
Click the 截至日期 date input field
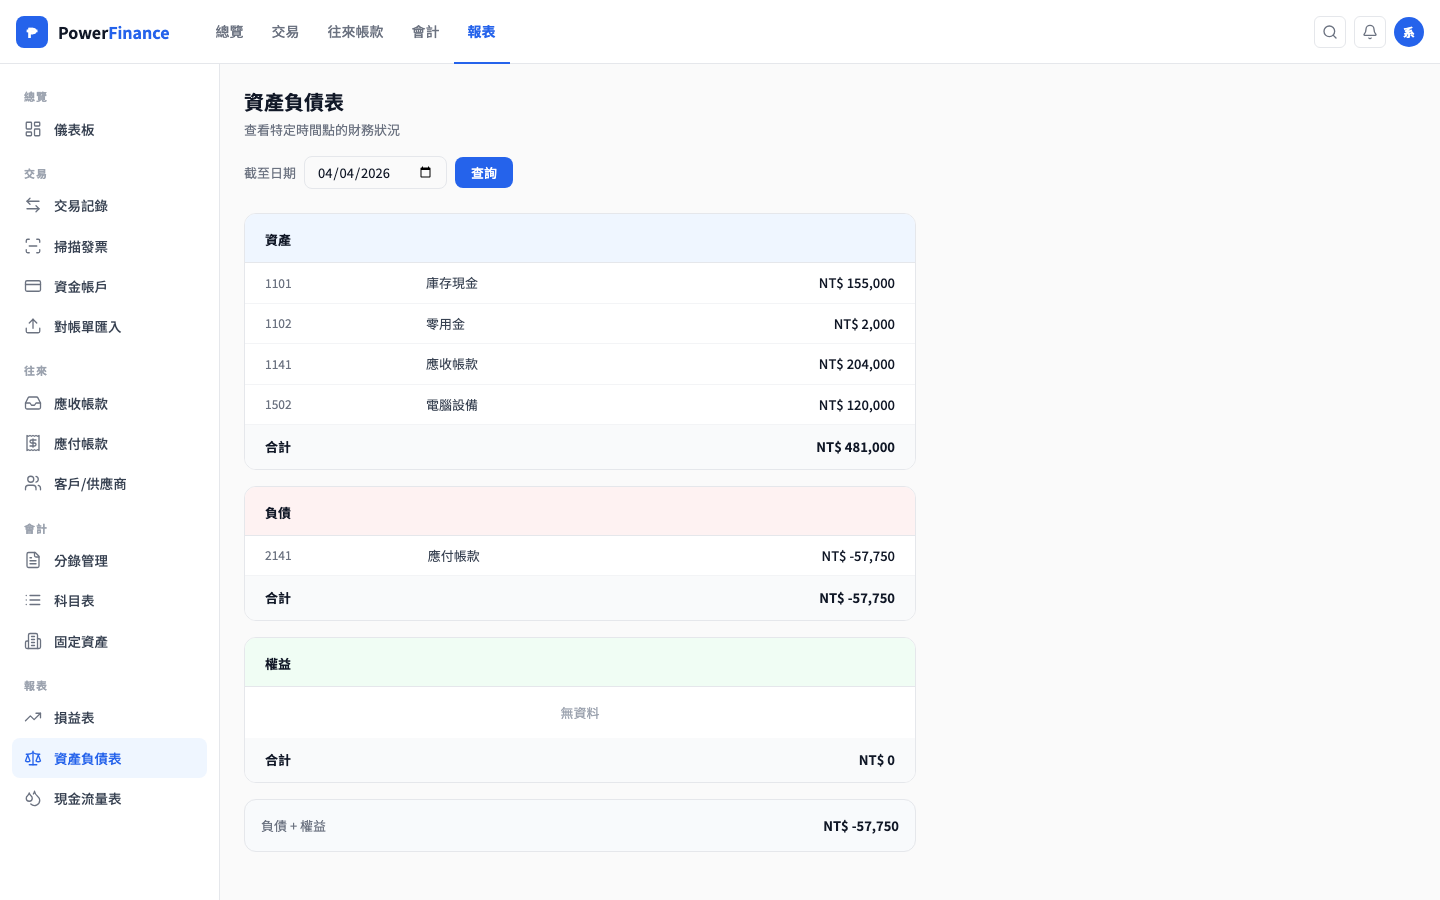(360, 173)
